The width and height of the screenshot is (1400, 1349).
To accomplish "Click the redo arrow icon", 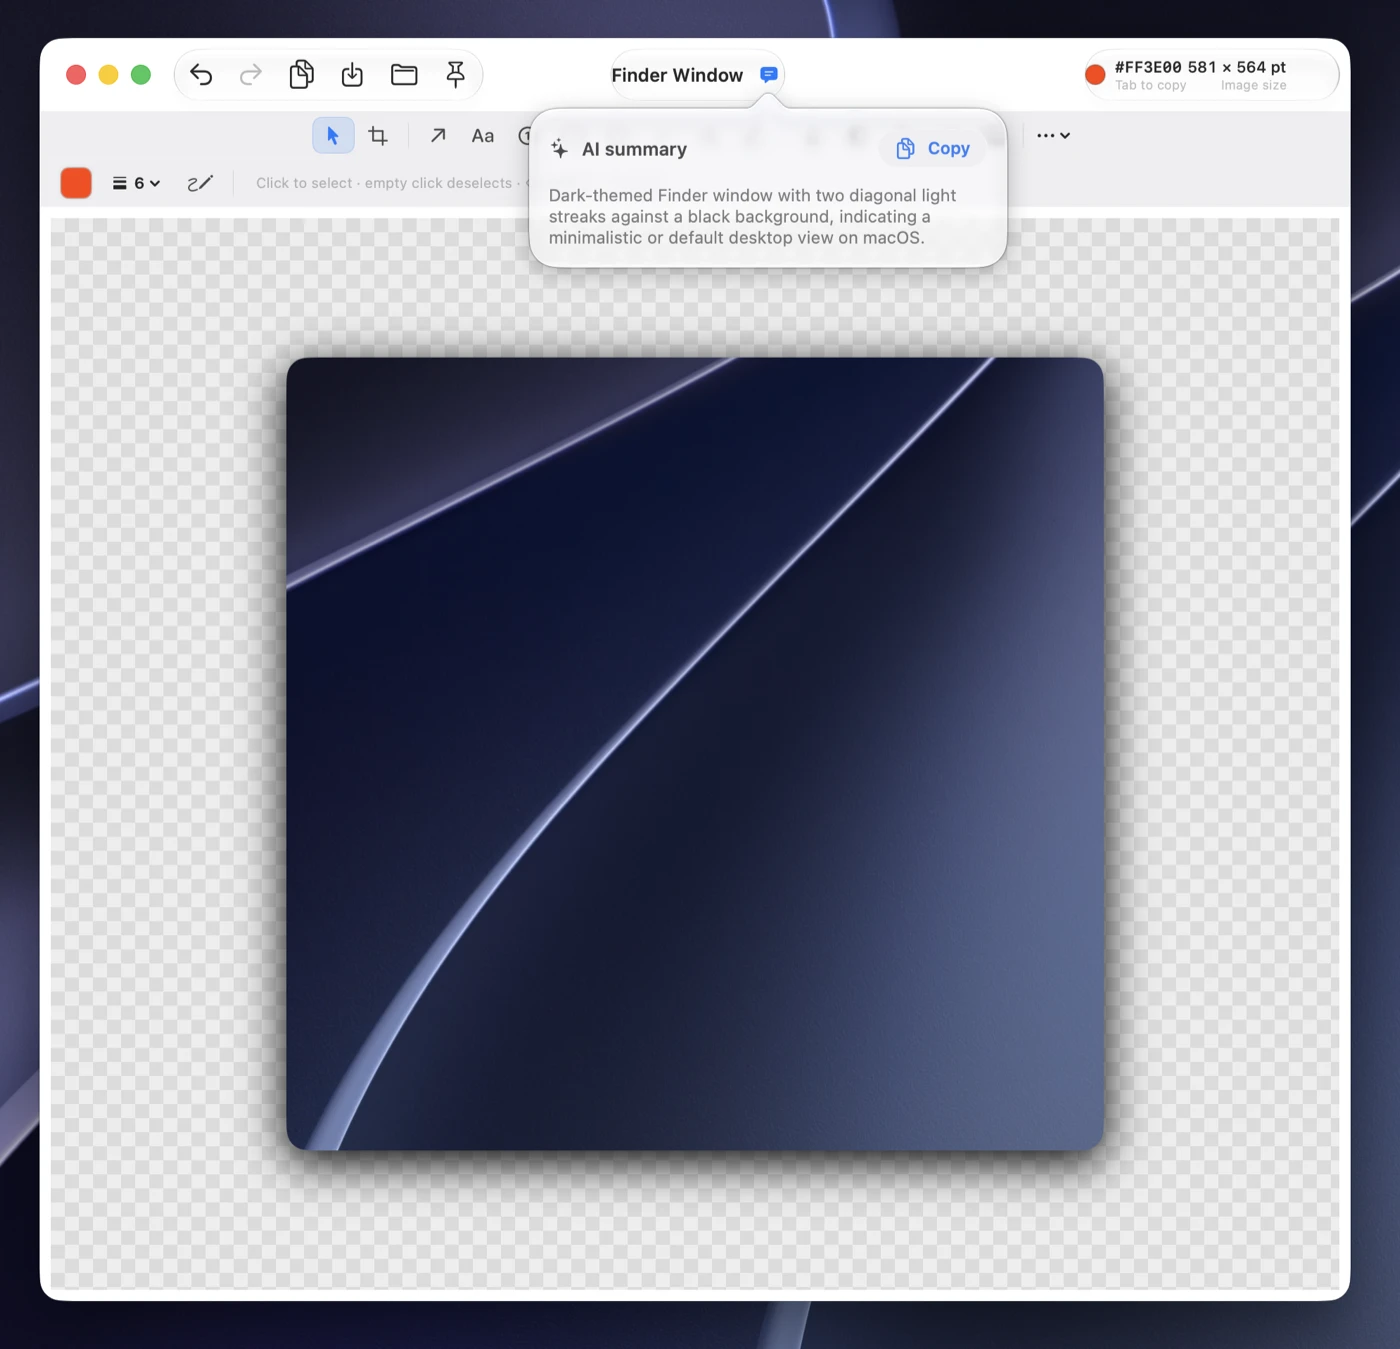I will pyautogui.click(x=251, y=75).
